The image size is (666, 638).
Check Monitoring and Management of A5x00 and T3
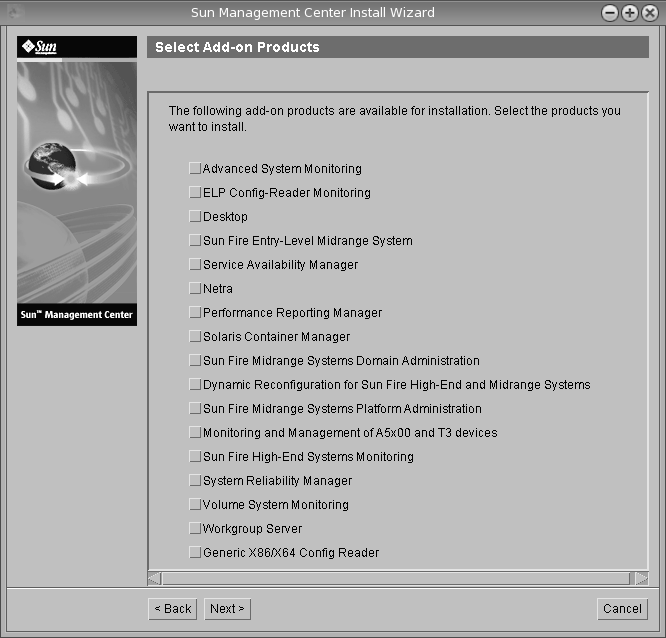195,432
